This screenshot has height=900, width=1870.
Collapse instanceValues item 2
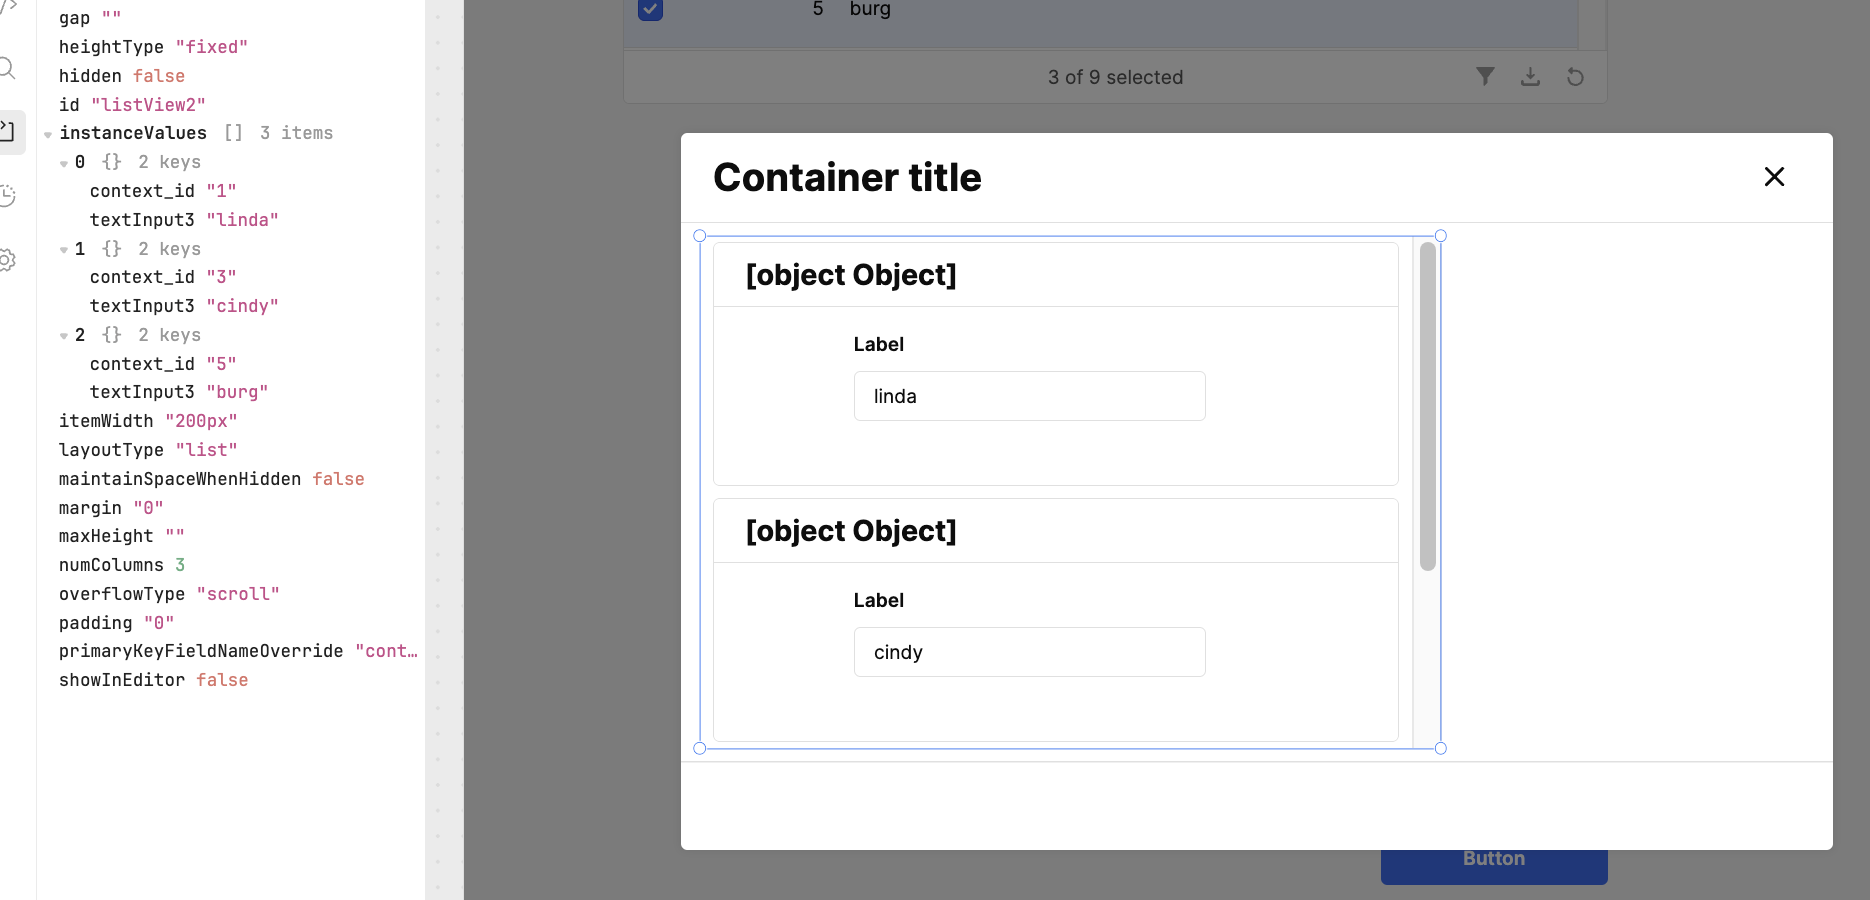point(64,336)
